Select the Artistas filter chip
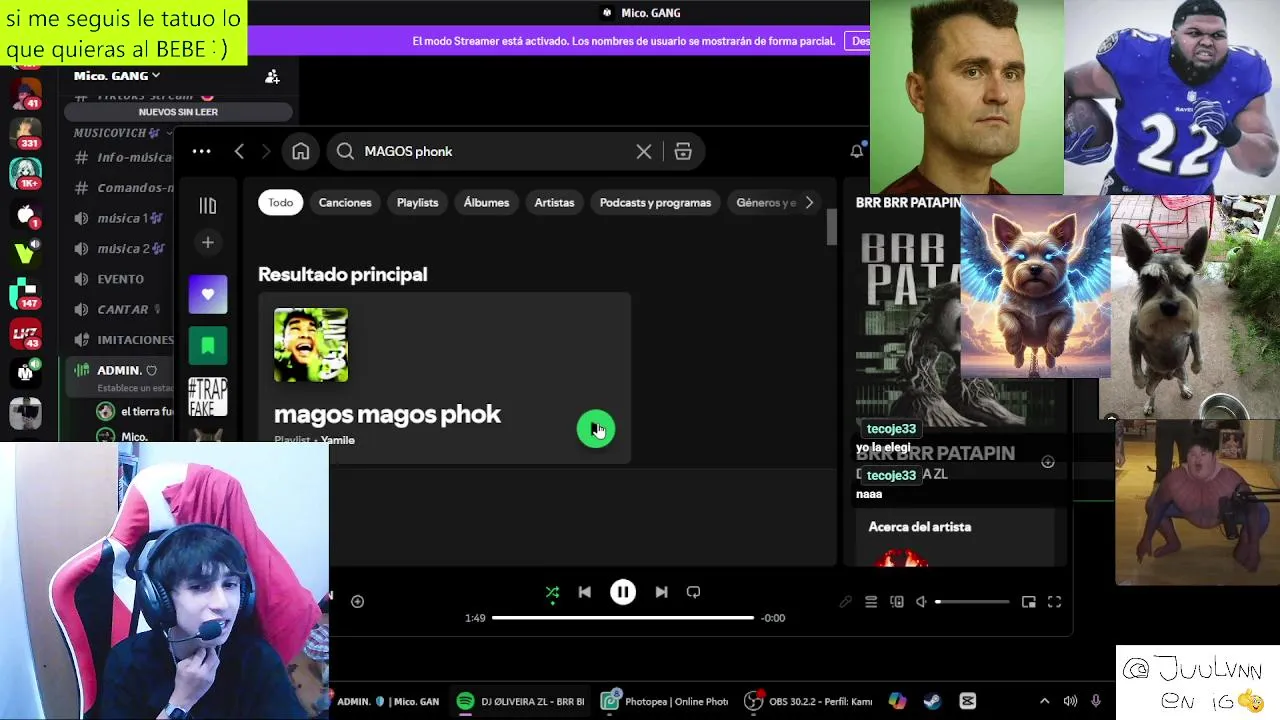Screen dimensions: 1280x720 [x=554, y=202]
